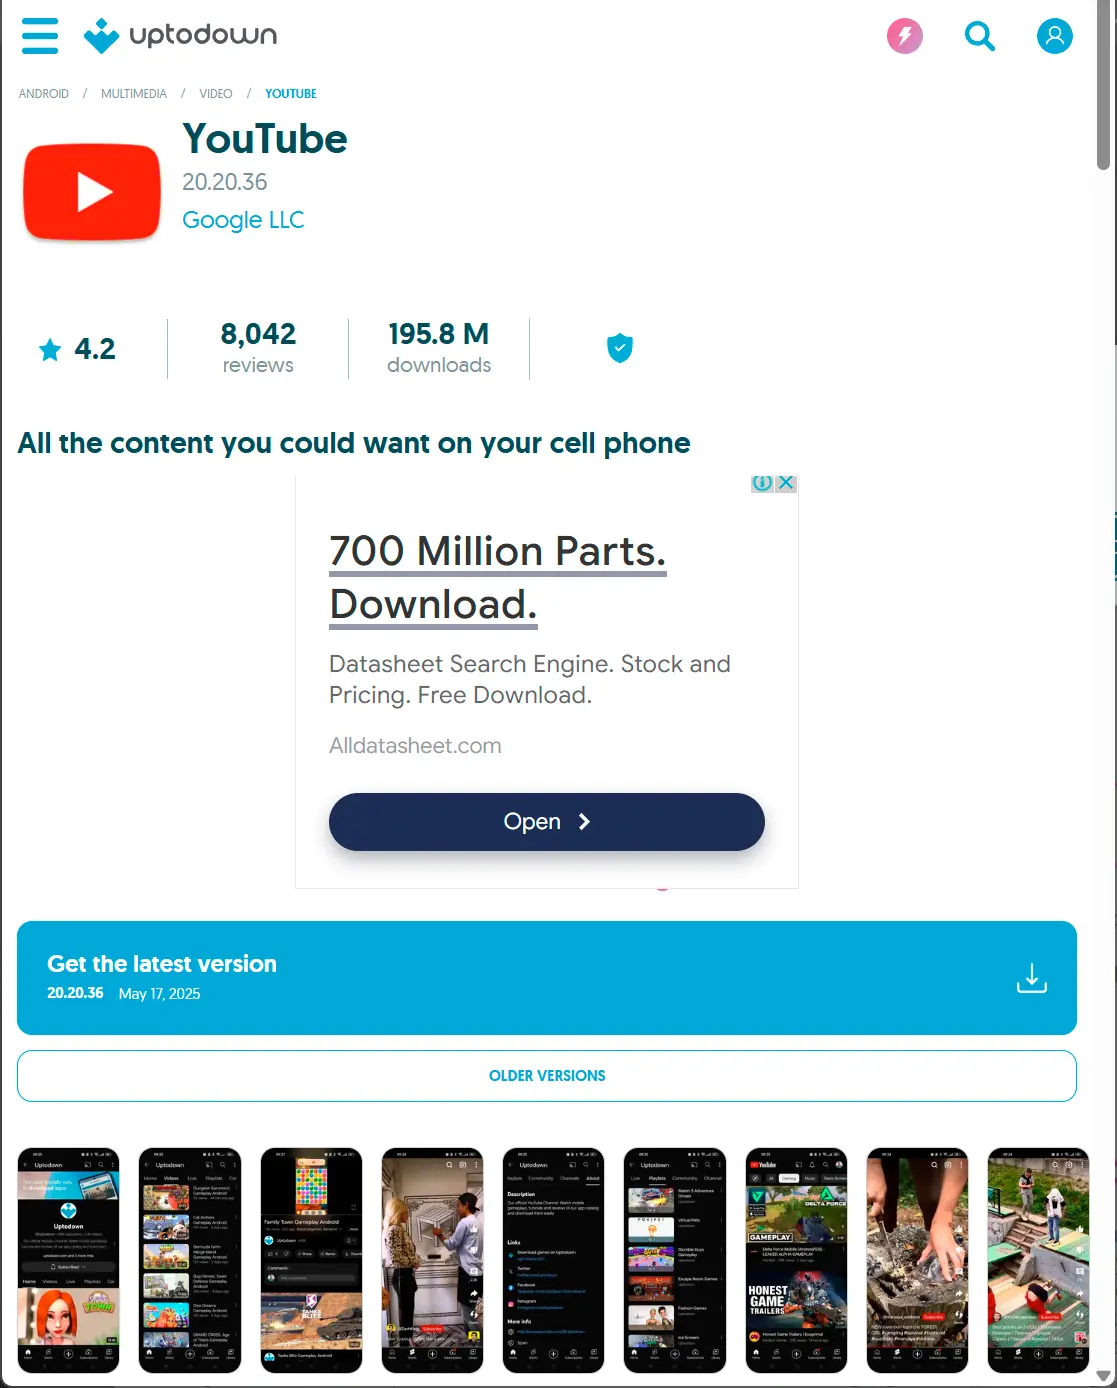This screenshot has width=1117, height=1388.
Task: Click the YouTube app icon
Action: point(92,192)
